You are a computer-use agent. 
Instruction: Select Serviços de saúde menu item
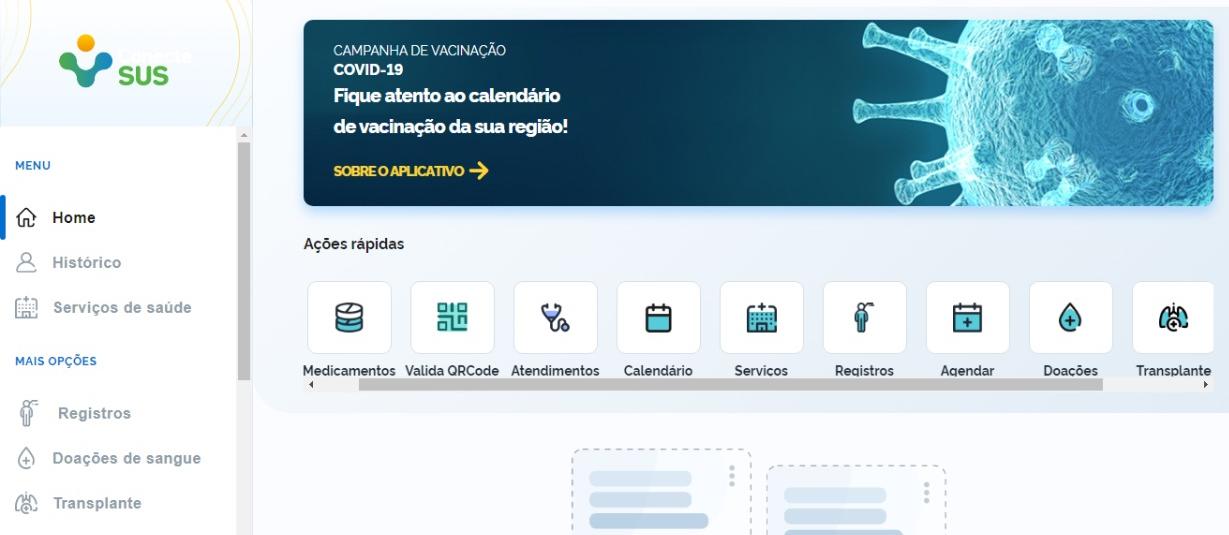pyautogui.click(x=121, y=308)
